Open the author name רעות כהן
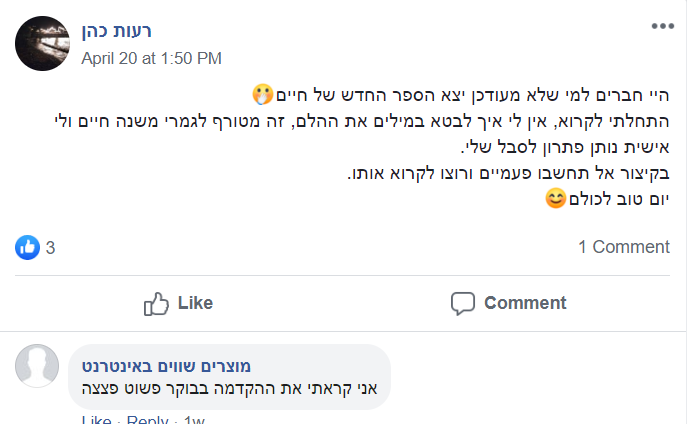The height and width of the screenshot is (424, 687). pyautogui.click(x=116, y=32)
